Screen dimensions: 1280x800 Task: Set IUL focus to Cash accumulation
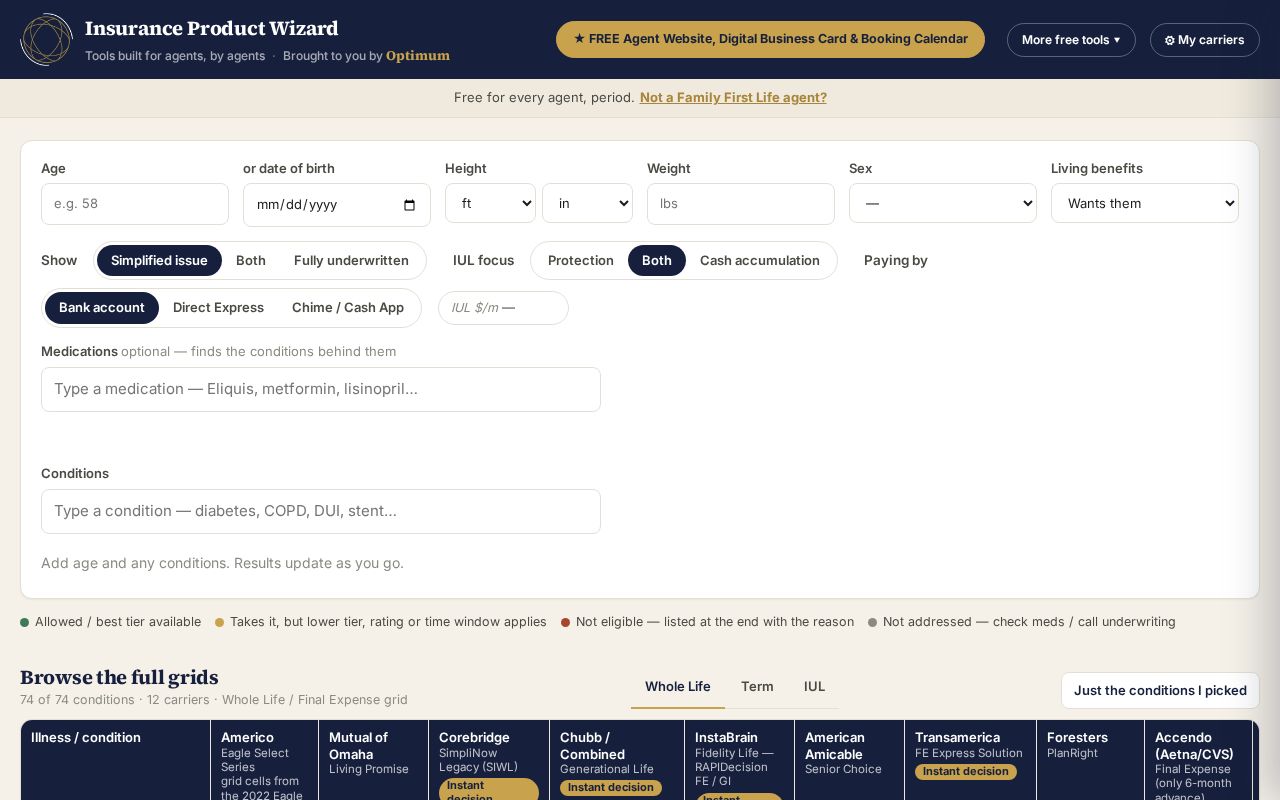point(760,260)
